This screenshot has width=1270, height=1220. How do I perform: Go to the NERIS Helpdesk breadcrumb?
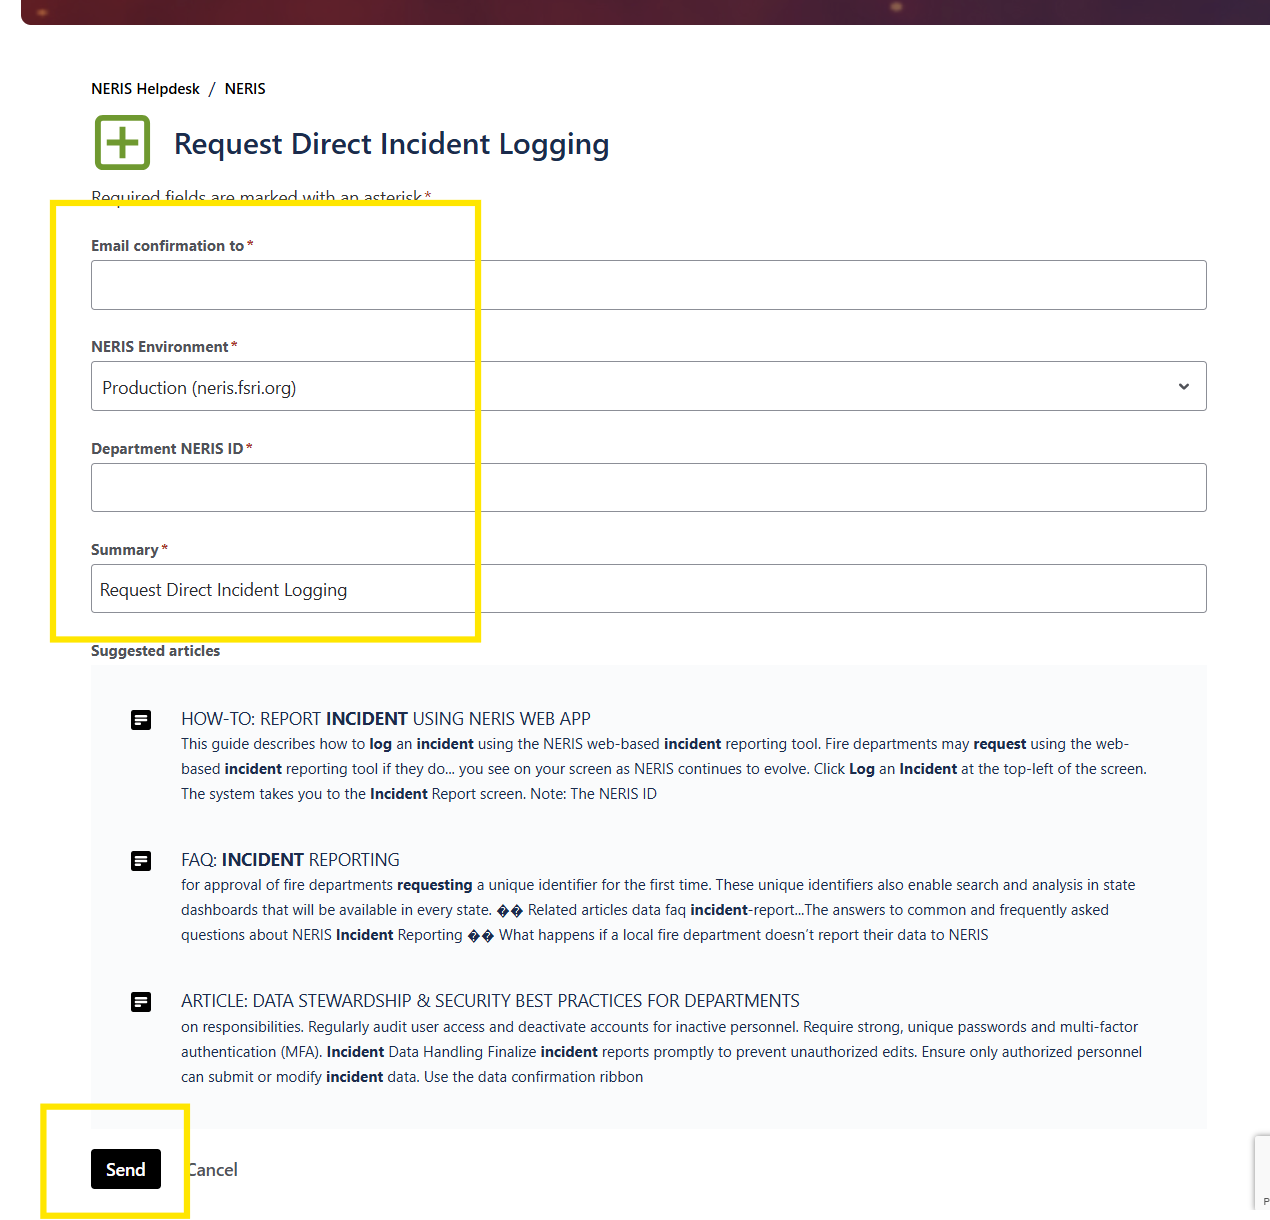point(145,89)
